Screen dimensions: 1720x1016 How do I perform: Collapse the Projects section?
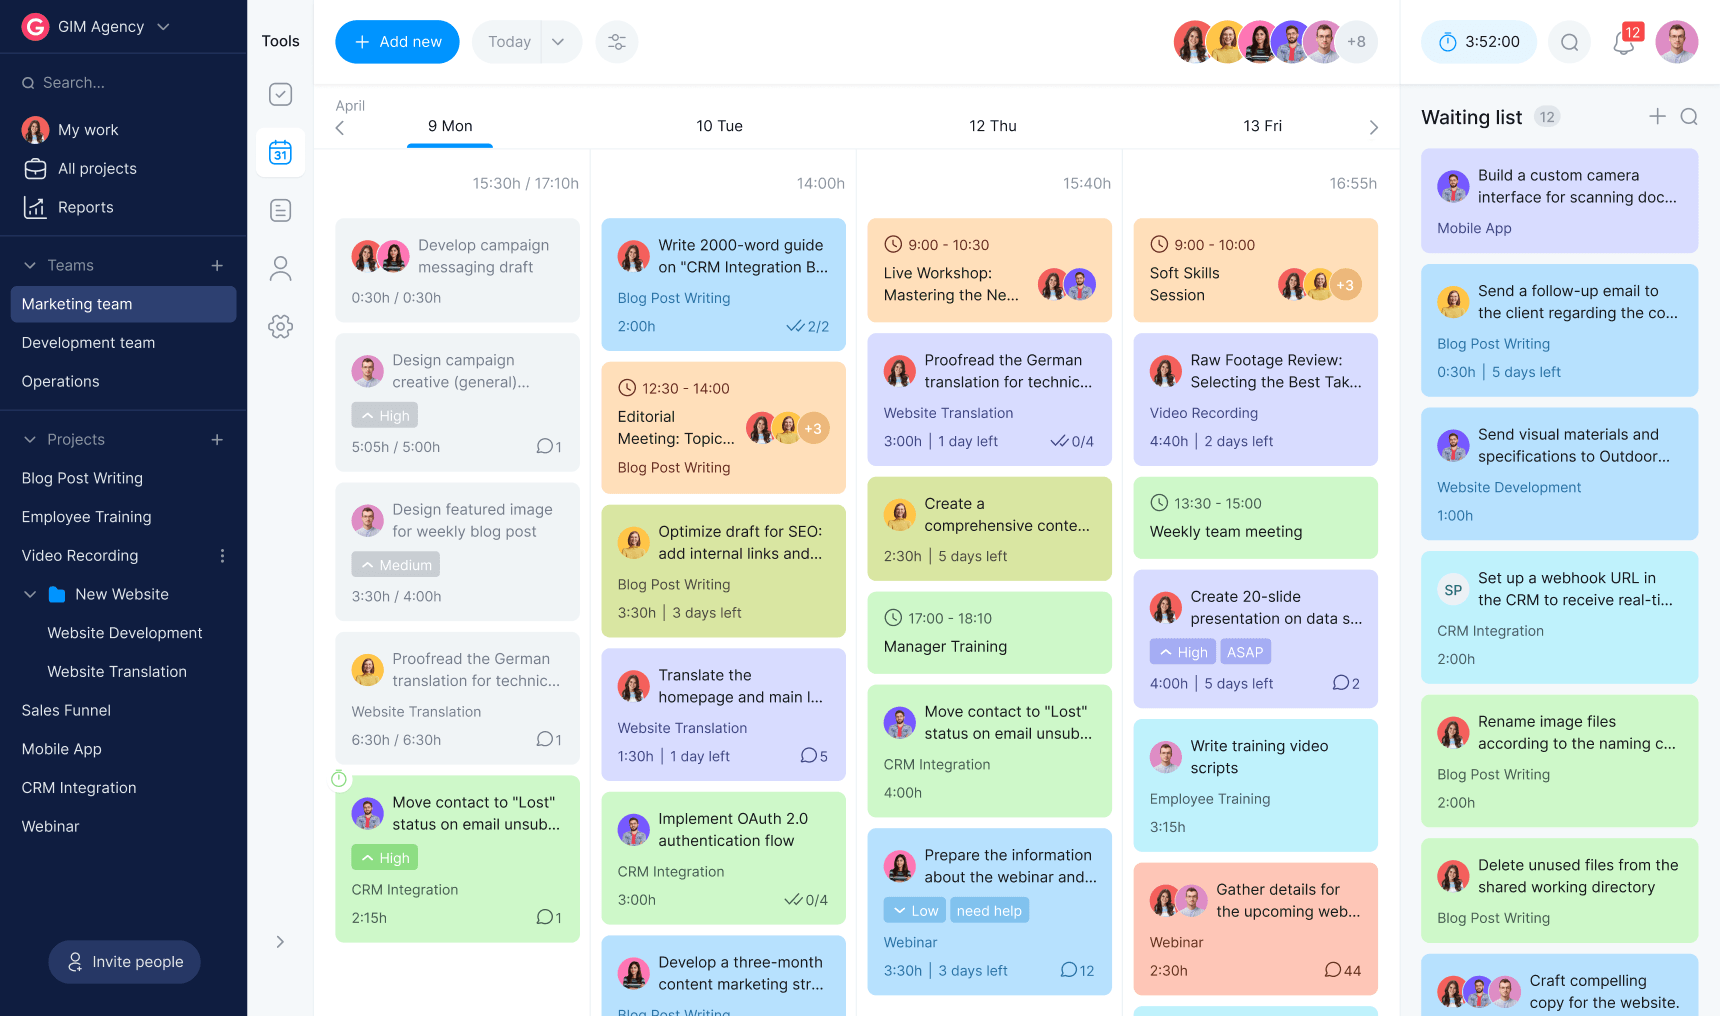(30, 440)
